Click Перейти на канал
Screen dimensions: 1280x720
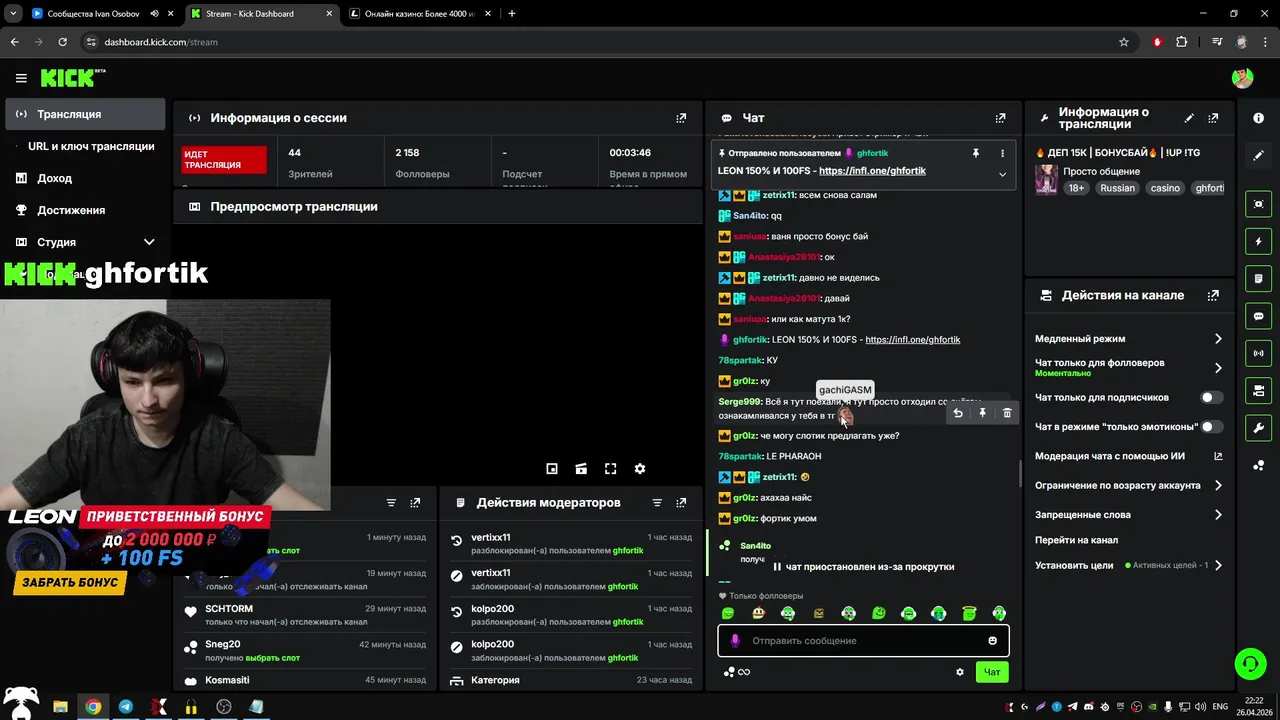coord(1076,540)
